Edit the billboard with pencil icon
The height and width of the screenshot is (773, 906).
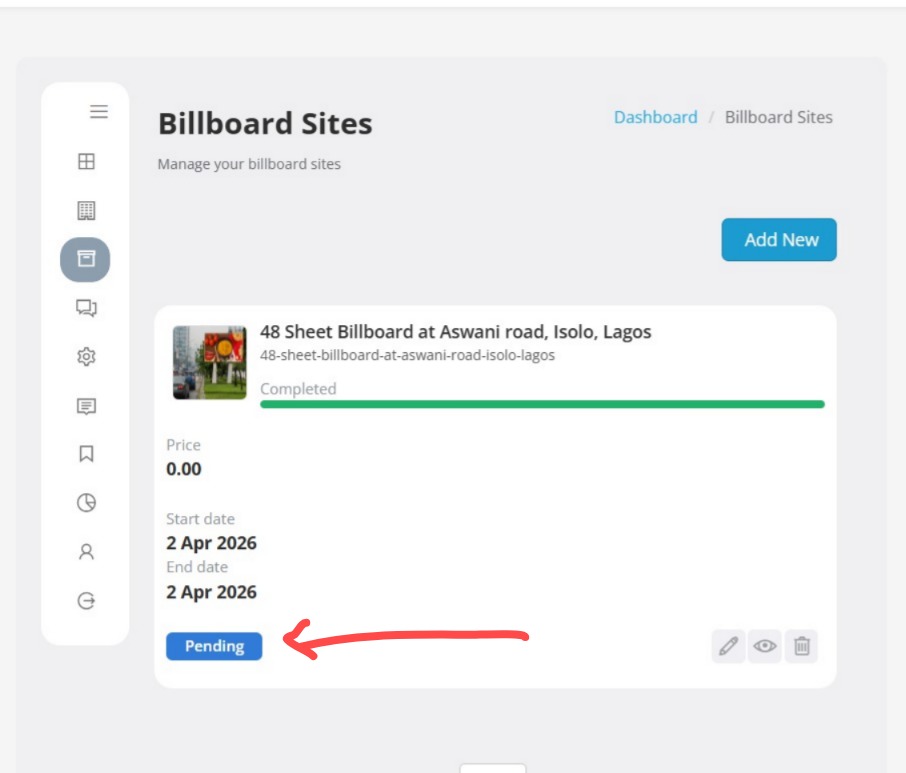point(728,647)
